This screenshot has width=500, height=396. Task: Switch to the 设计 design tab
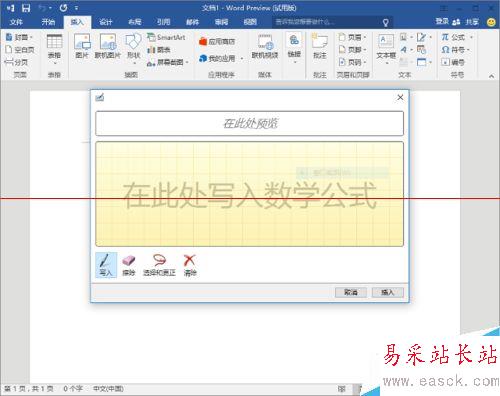(x=106, y=22)
